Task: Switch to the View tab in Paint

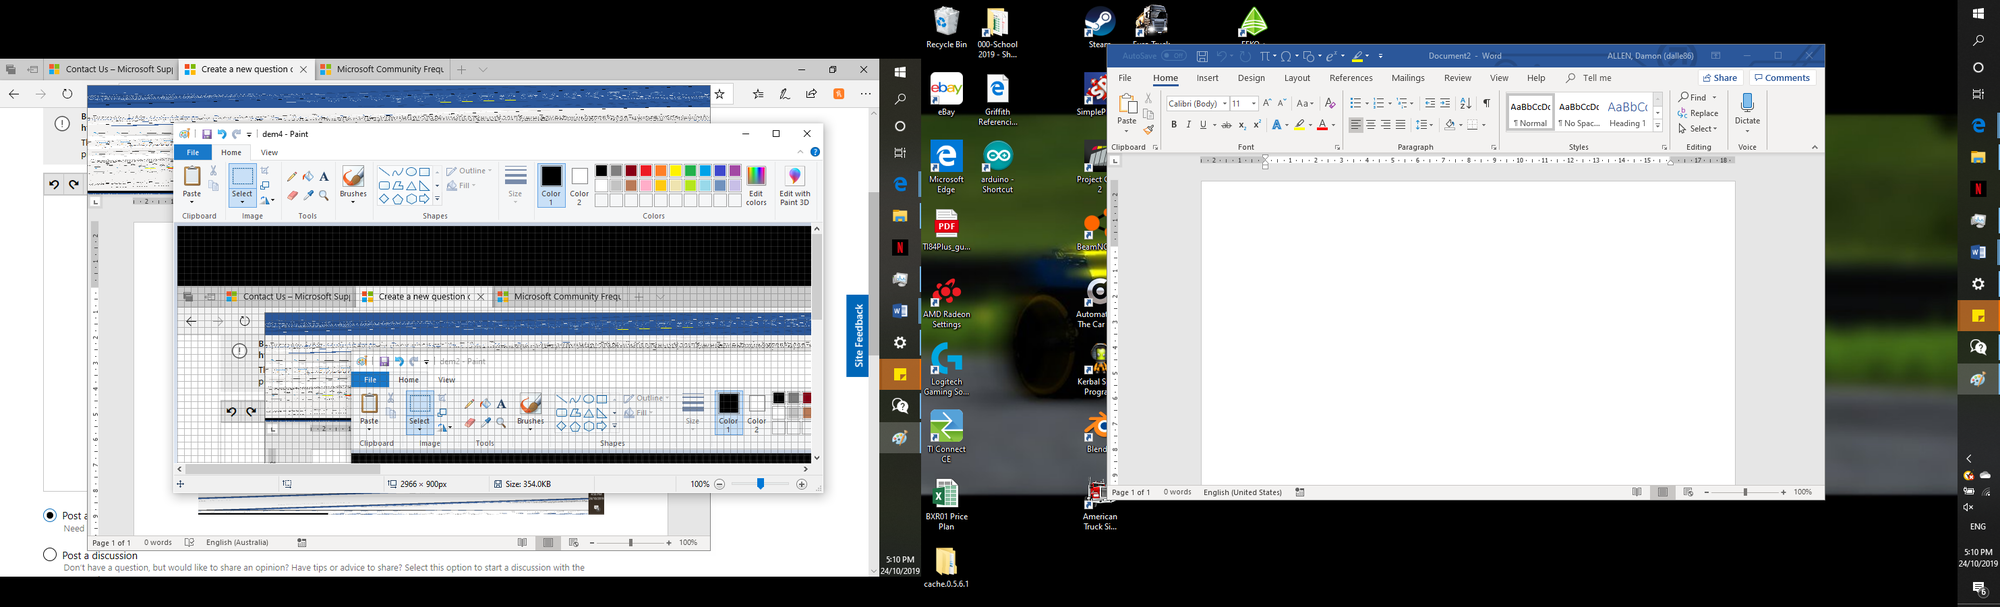Action: tap(269, 152)
